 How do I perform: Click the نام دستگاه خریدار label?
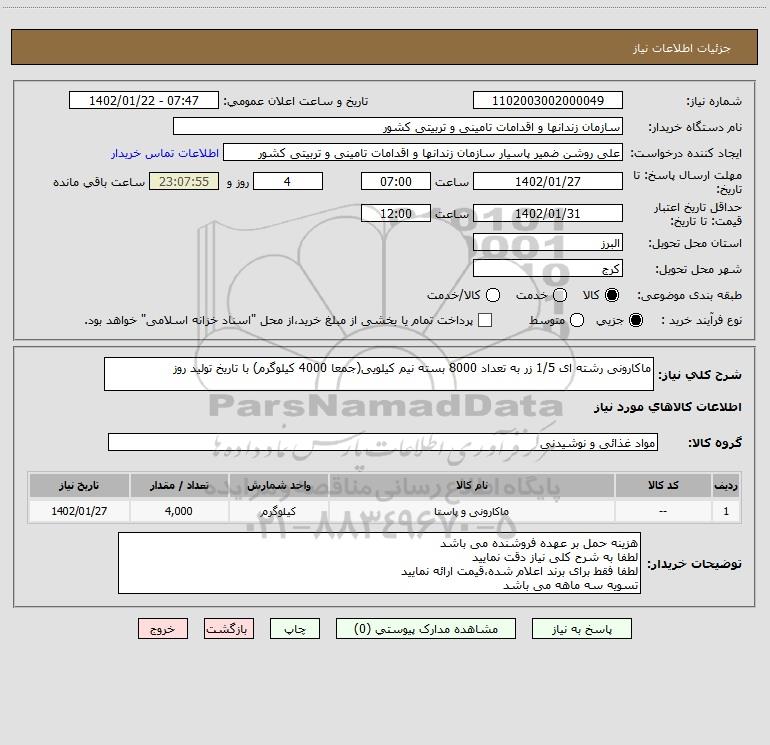695,127
